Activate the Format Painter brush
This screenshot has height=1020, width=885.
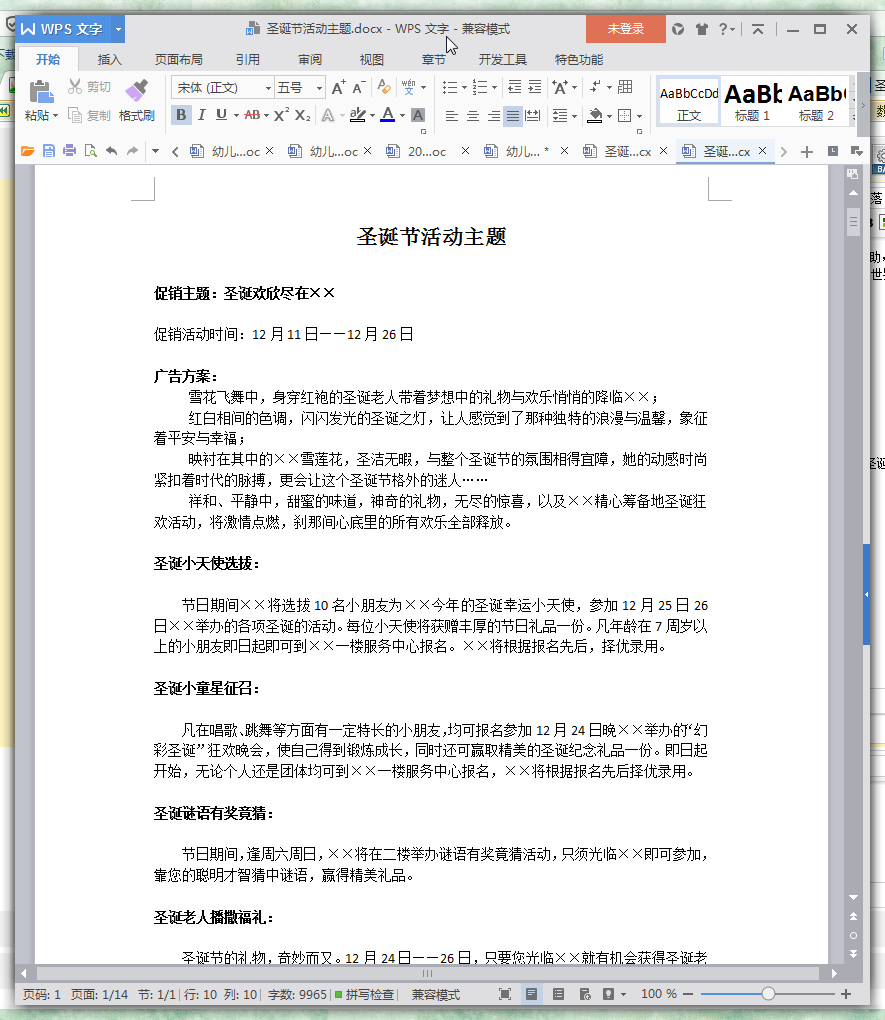[137, 90]
